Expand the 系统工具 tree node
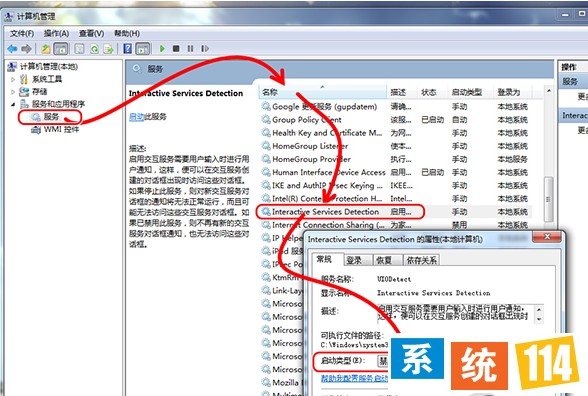The height and width of the screenshot is (396, 588). [x=13, y=80]
